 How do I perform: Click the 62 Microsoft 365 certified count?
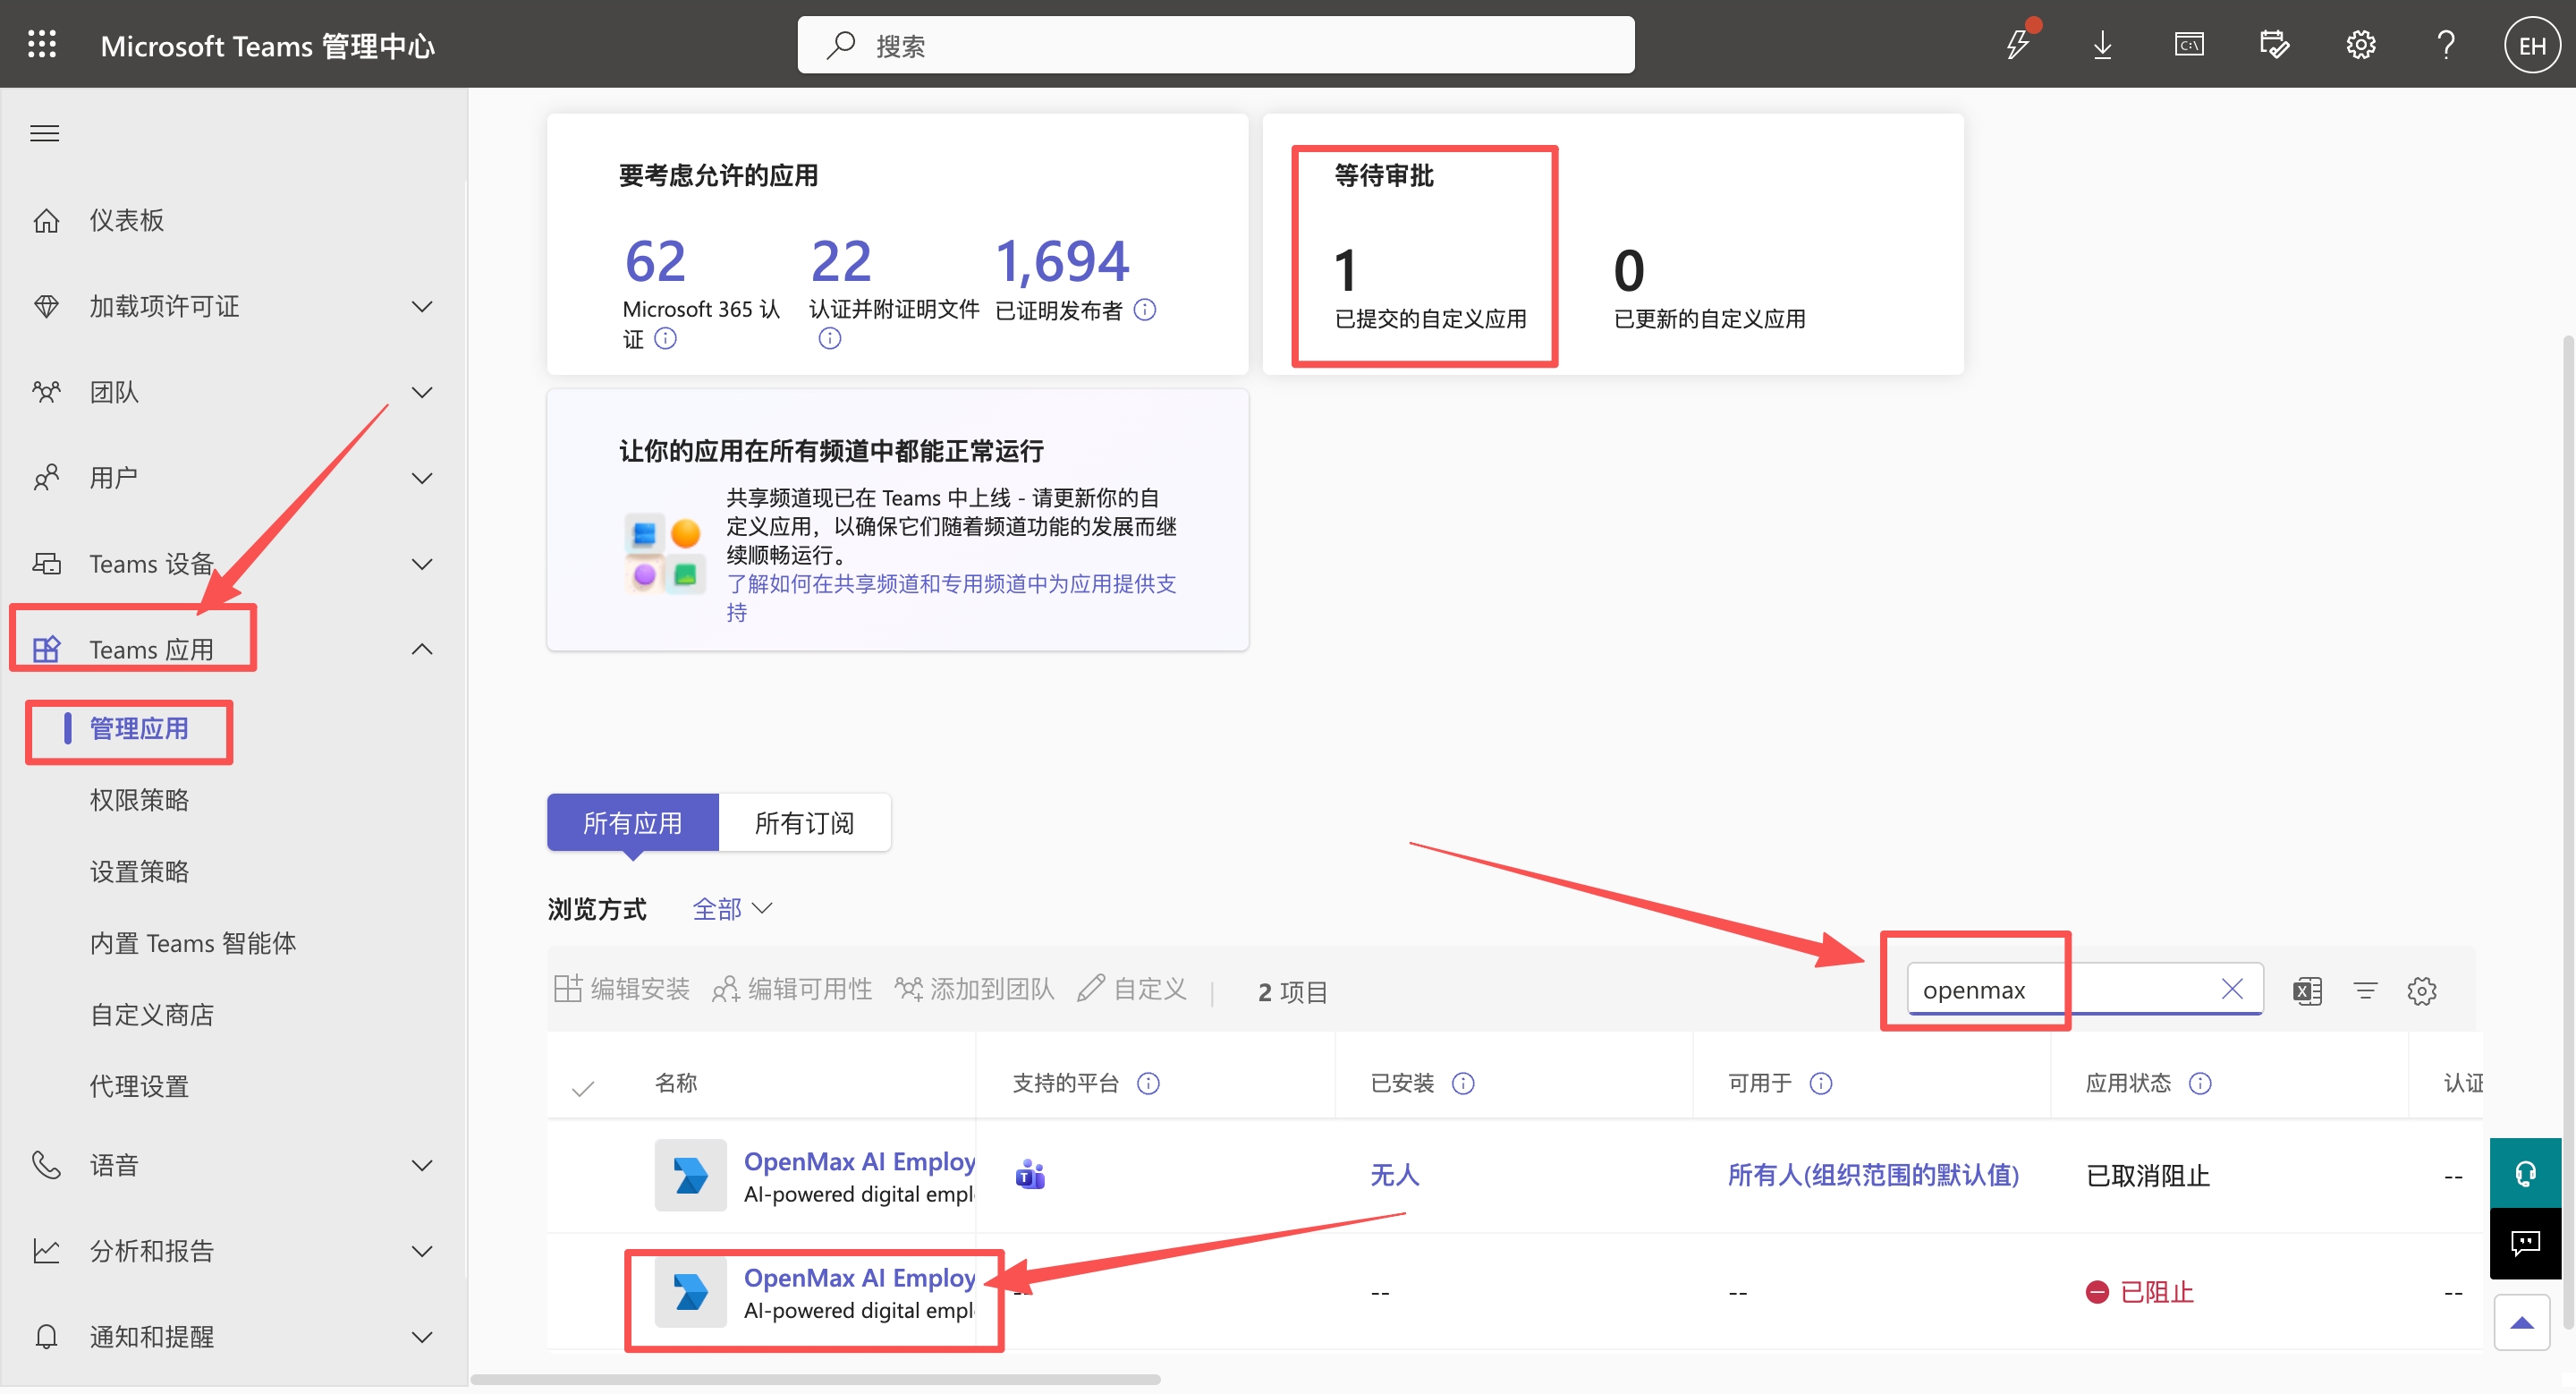(x=655, y=261)
